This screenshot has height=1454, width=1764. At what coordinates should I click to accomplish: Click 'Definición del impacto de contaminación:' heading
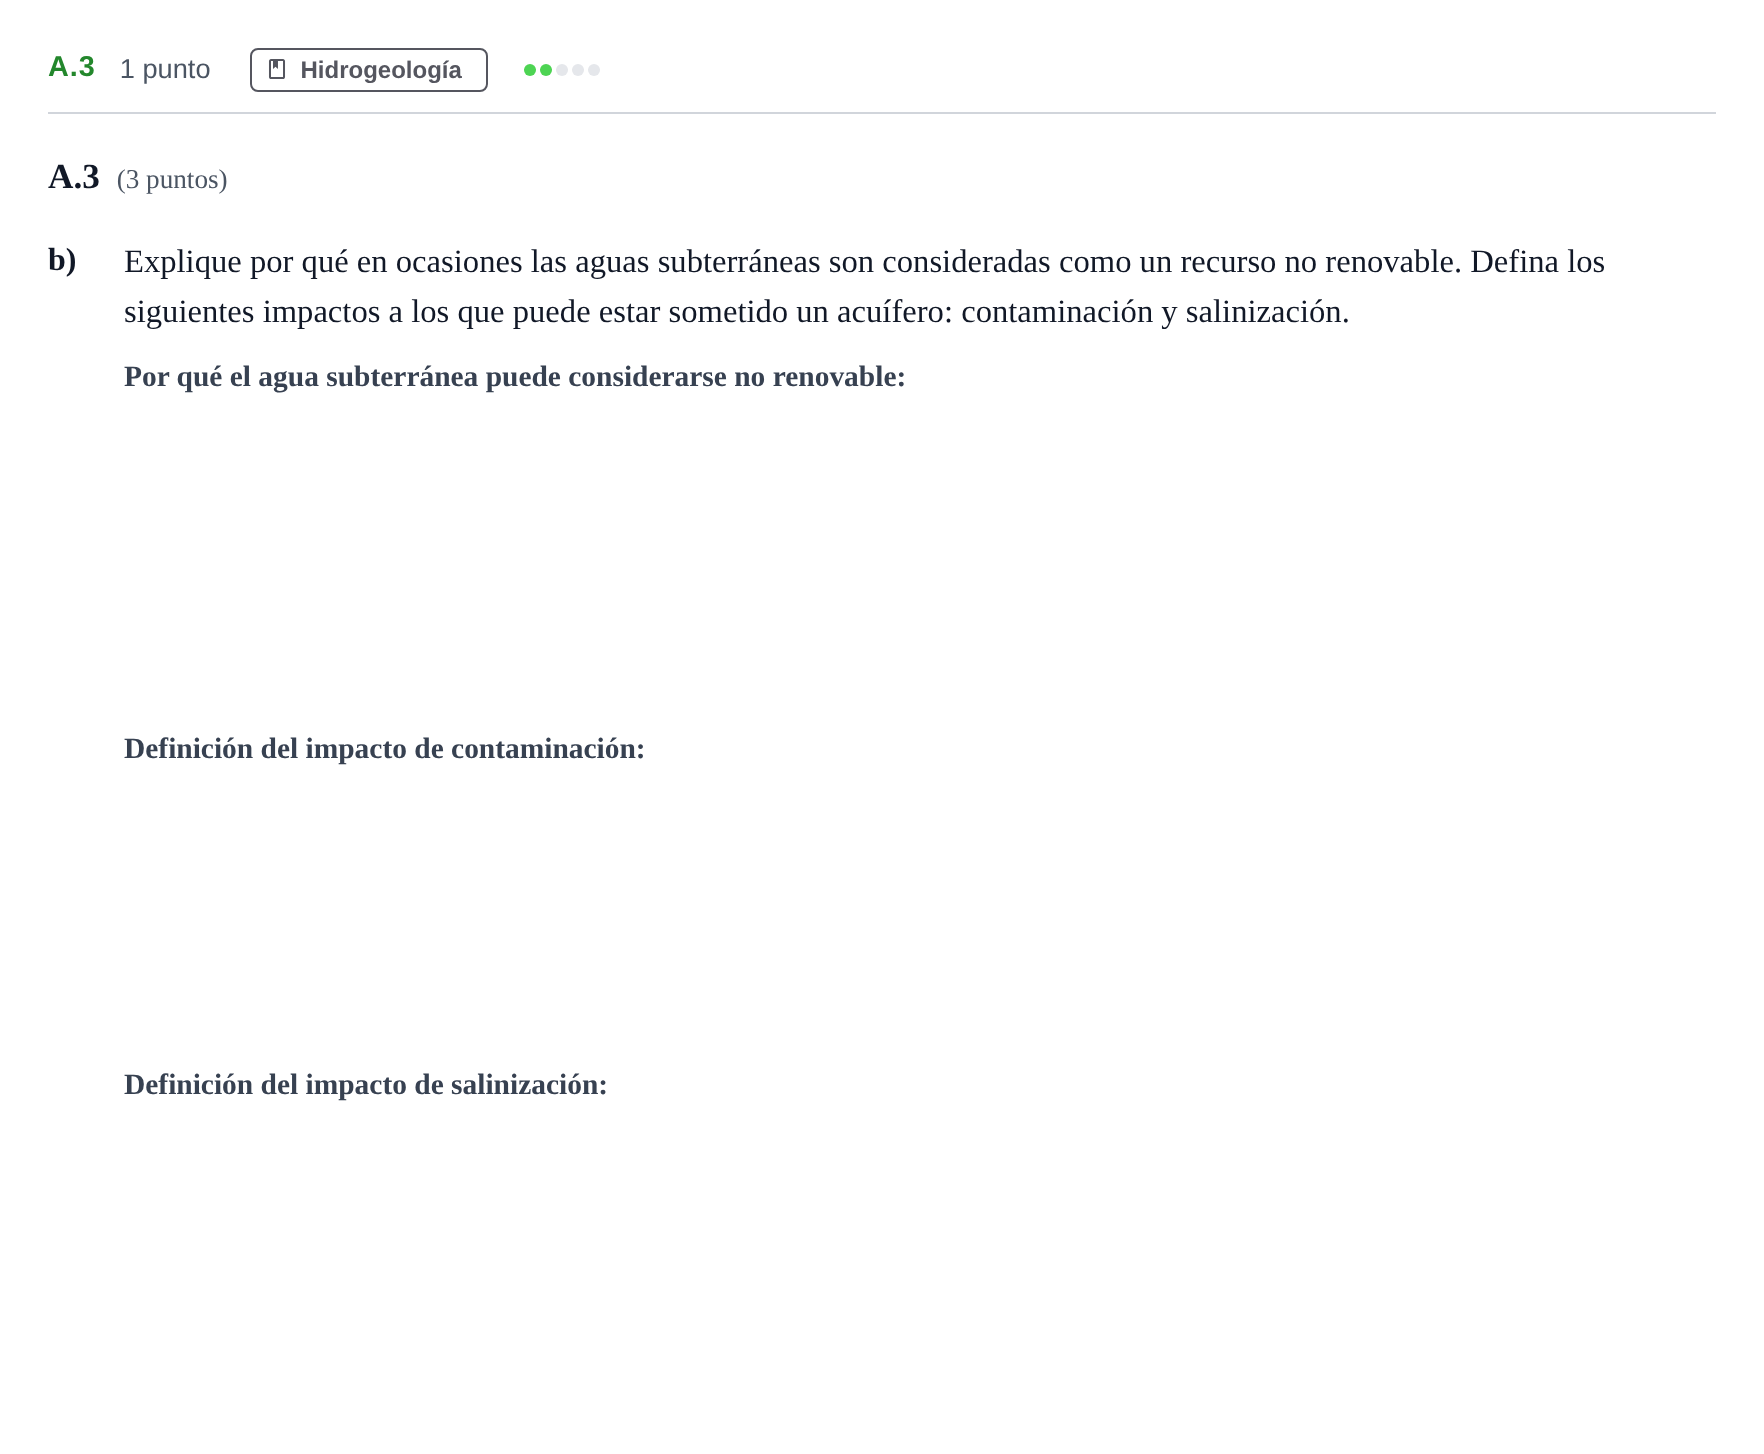click(384, 749)
